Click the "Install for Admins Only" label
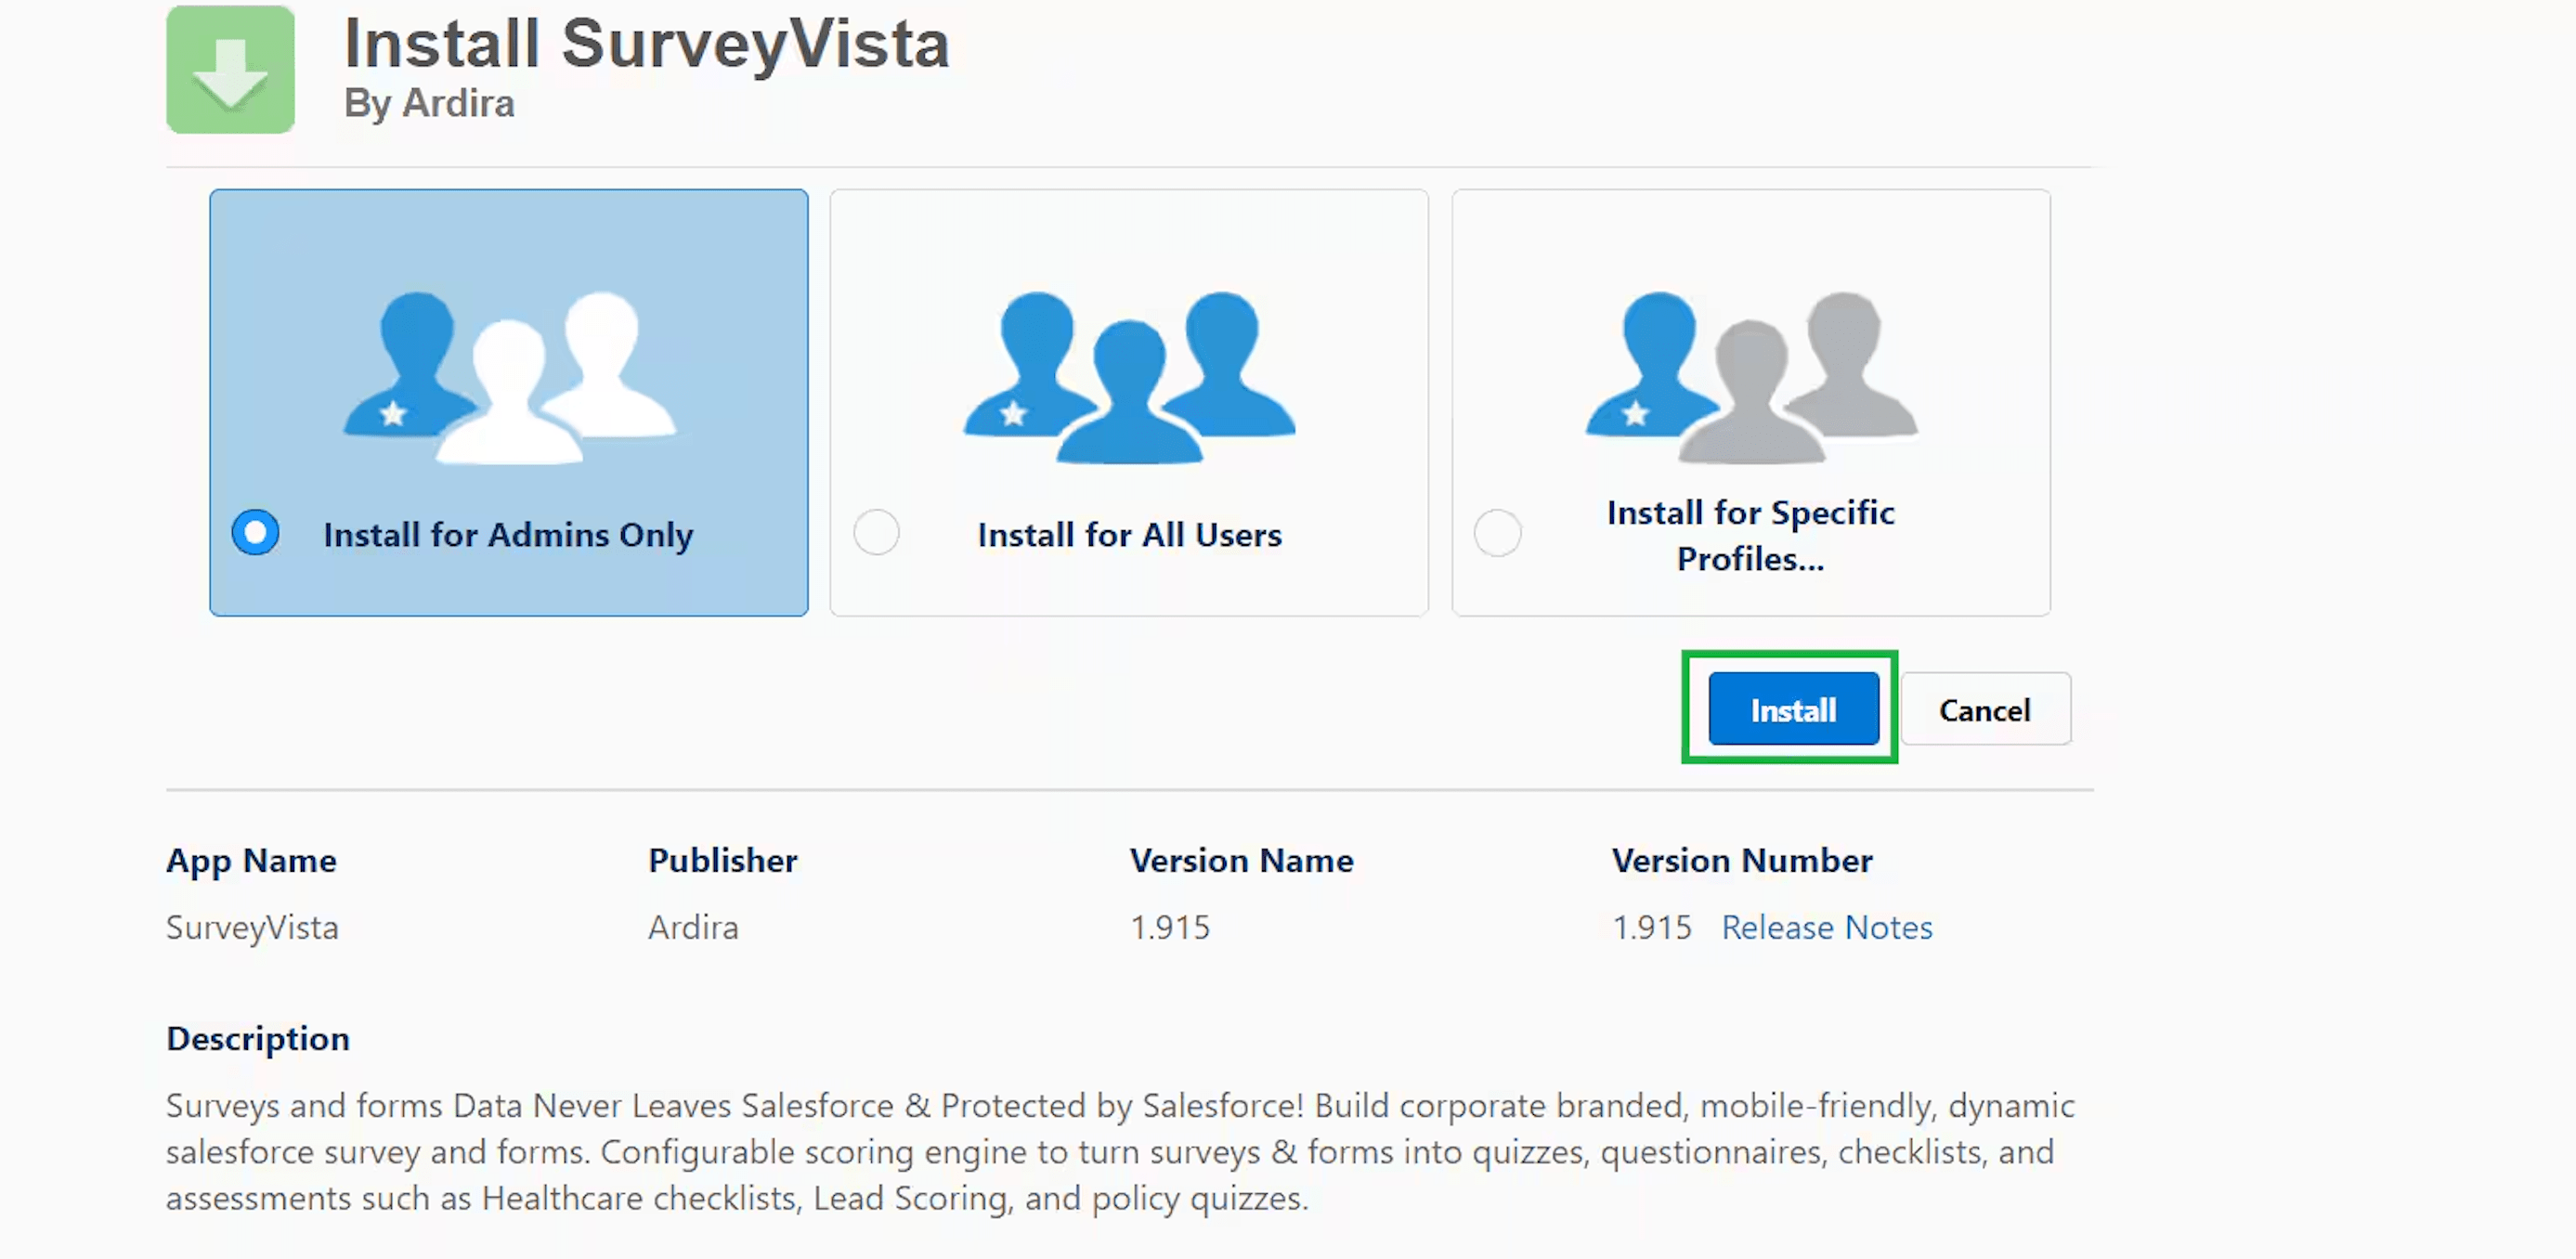The width and height of the screenshot is (2576, 1259). [508, 535]
